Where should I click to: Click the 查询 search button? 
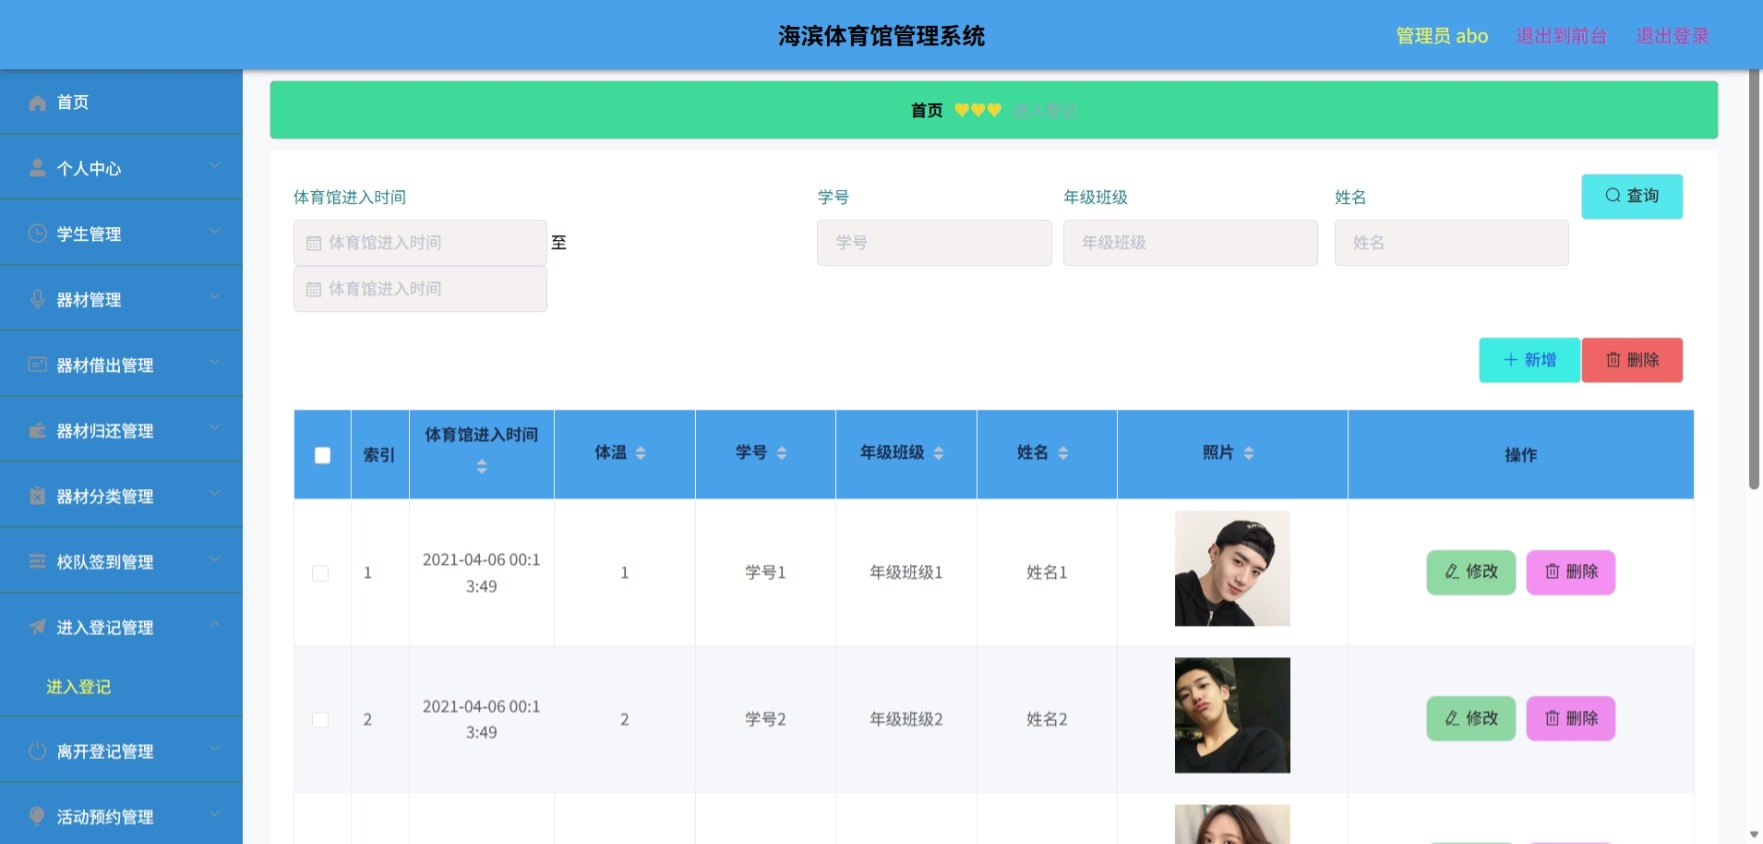tap(1631, 196)
